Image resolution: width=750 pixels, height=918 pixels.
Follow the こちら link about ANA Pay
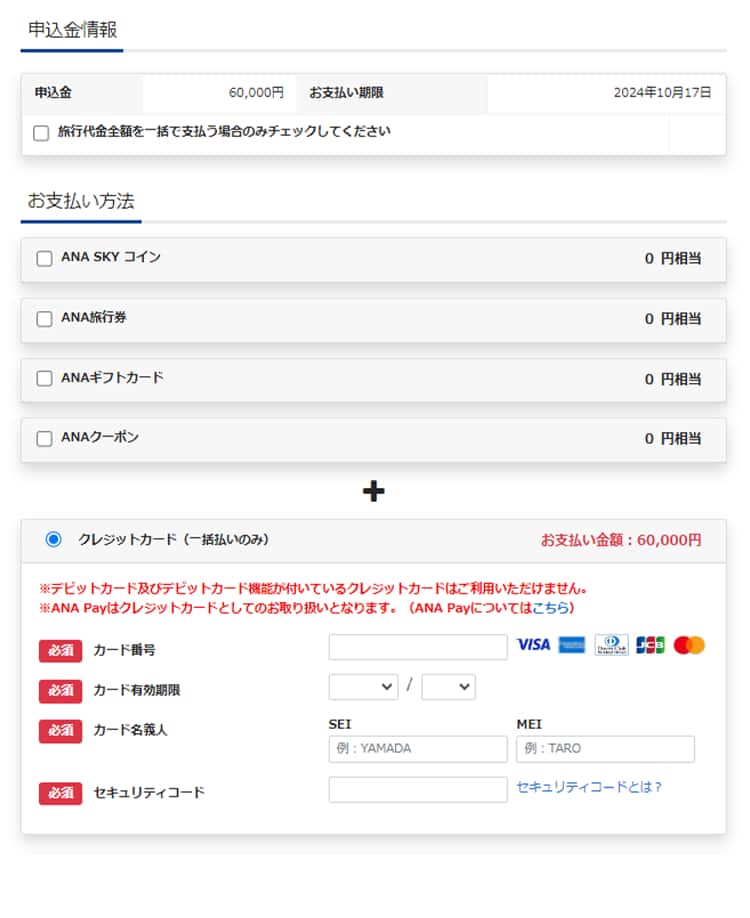(550, 608)
